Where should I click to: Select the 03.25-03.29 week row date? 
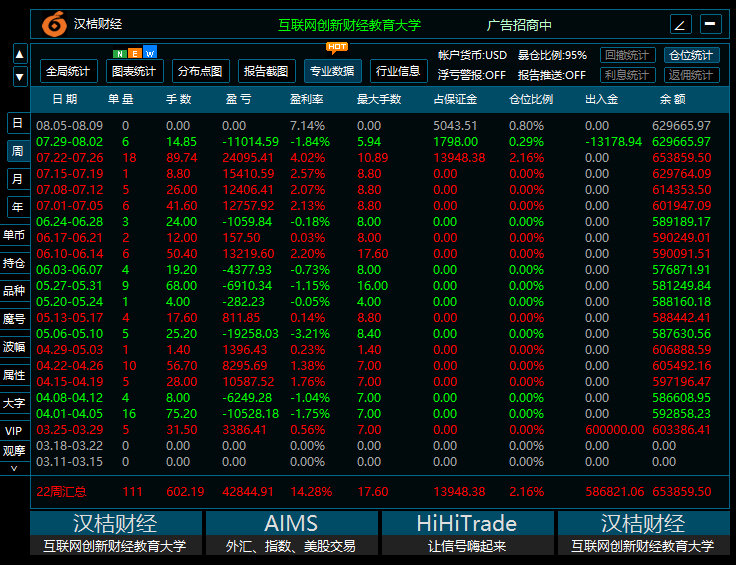coord(69,430)
